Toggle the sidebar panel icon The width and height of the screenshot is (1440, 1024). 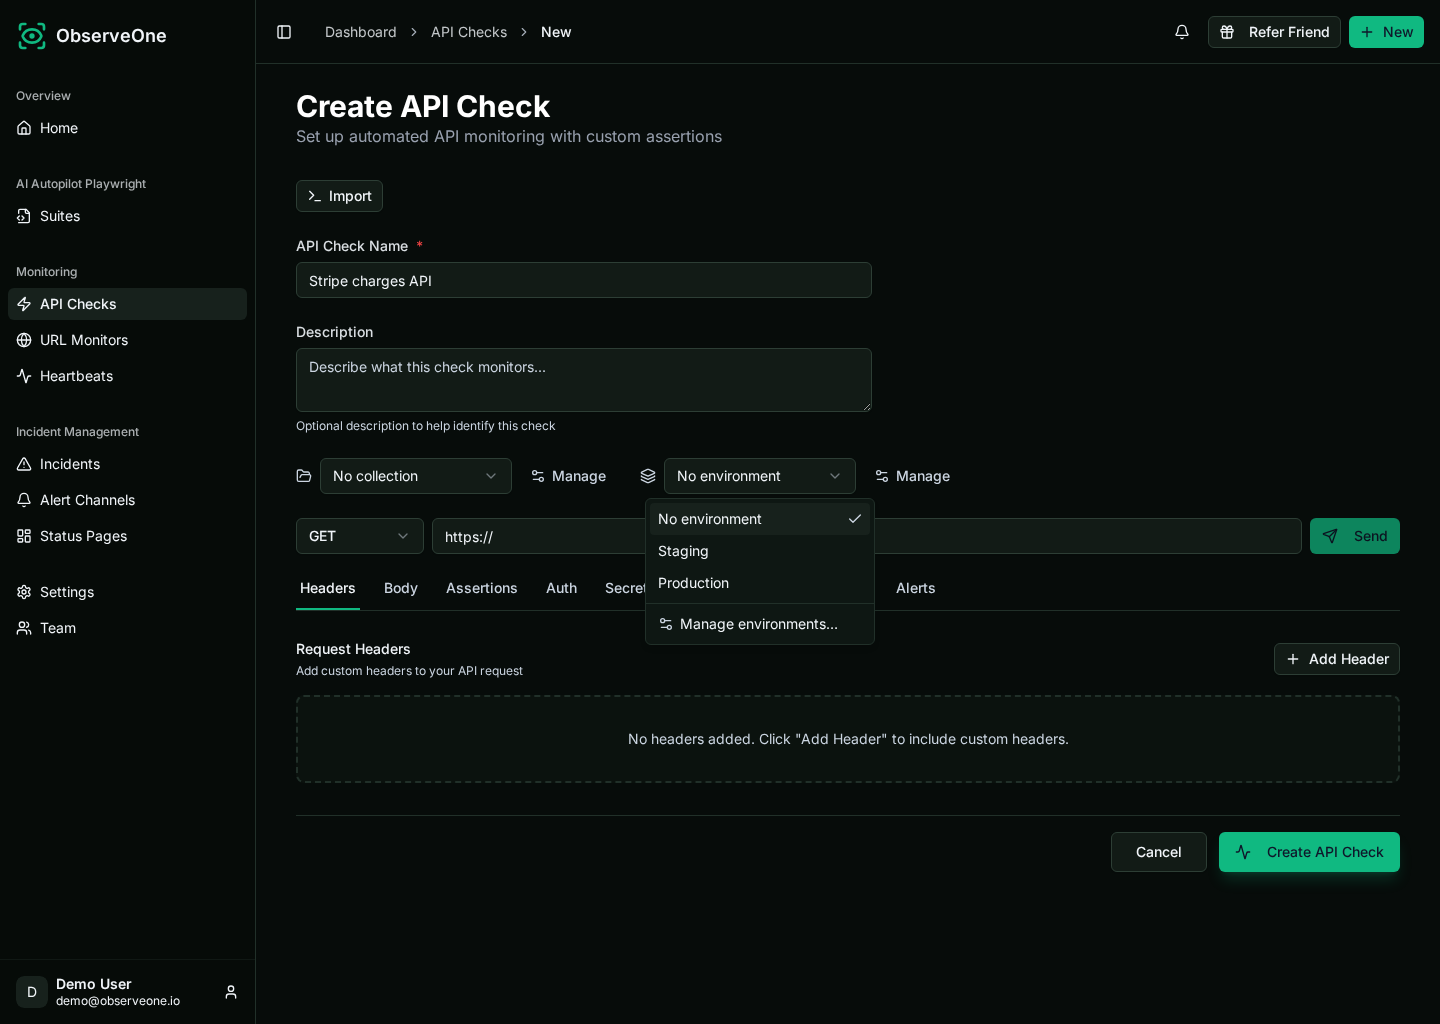coord(284,32)
